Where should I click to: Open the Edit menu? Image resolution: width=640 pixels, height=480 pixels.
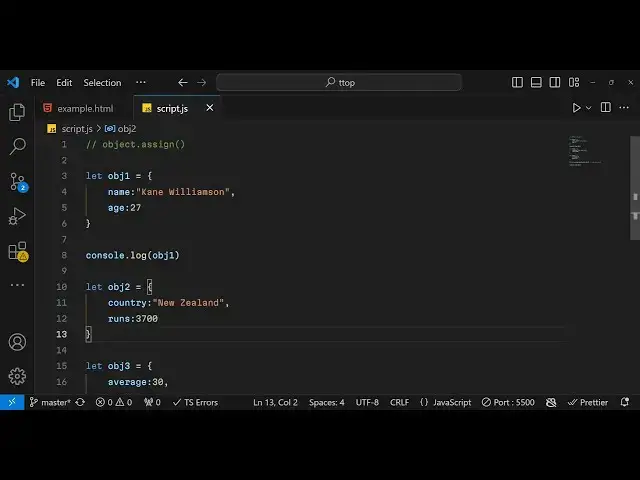[x=64, y=82]
